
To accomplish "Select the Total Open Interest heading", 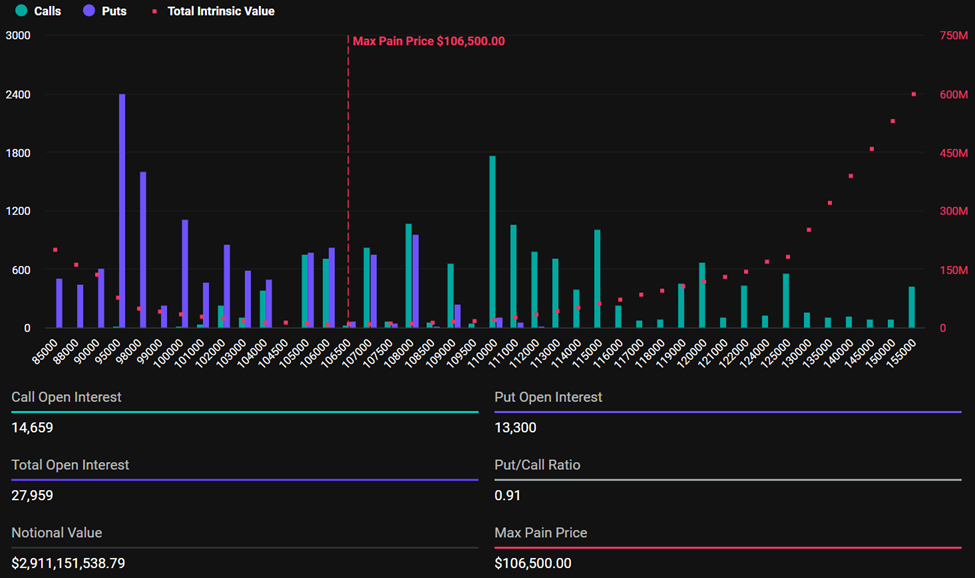I will pyautogui.click(x=70, y=465).
